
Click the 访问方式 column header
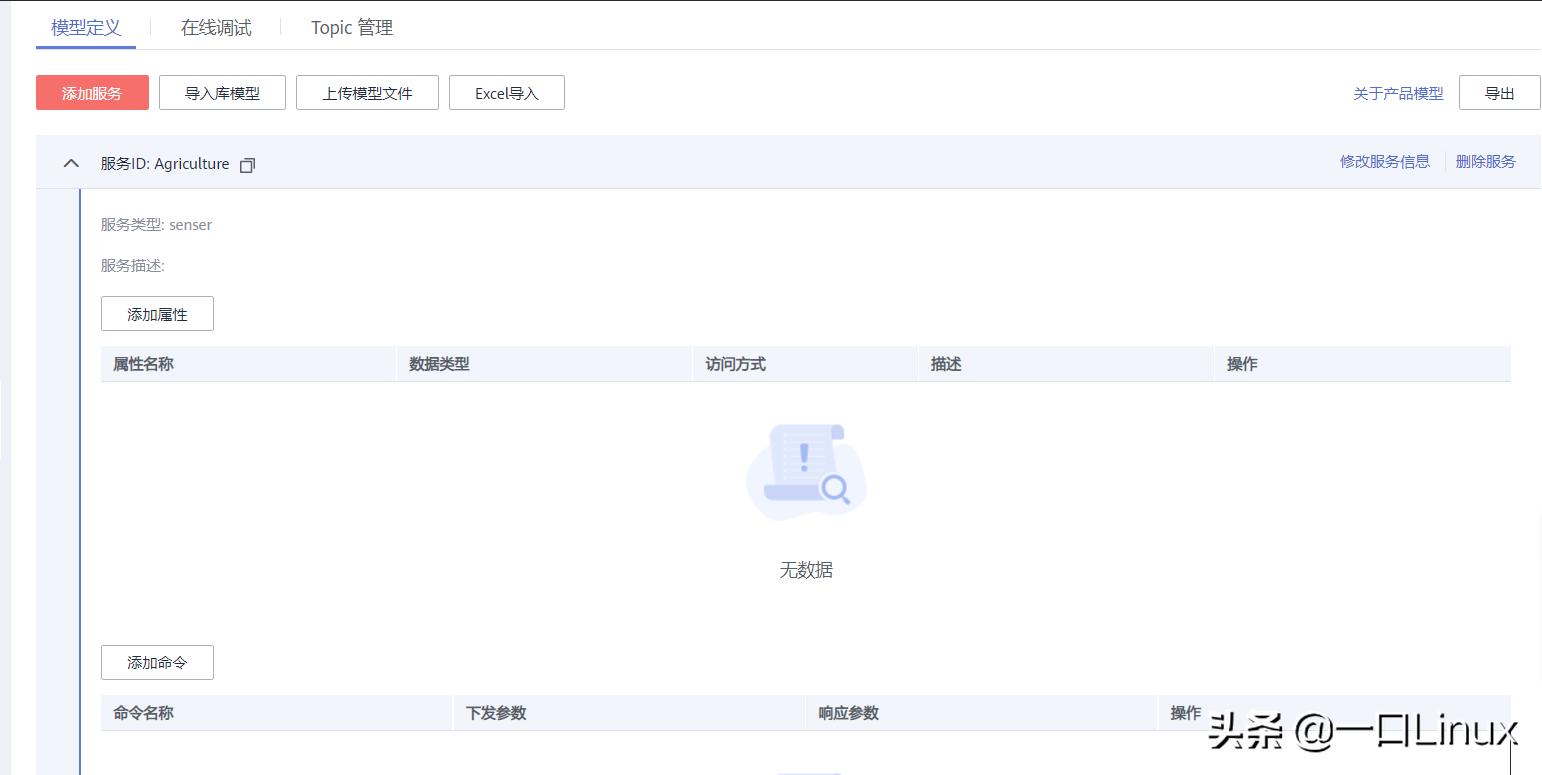pos(735,364)
